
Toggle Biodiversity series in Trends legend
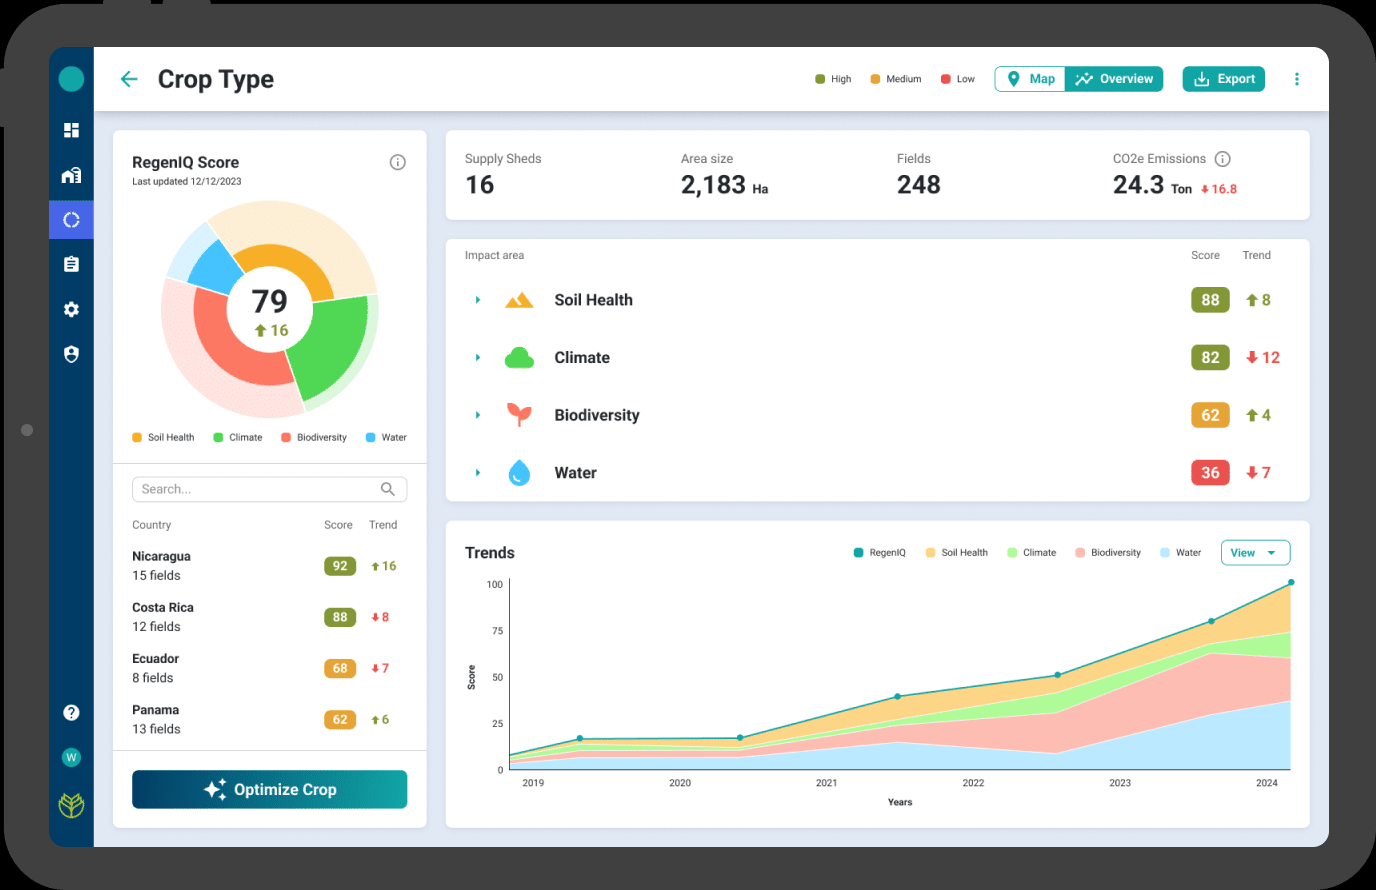(x=1108, y=553)
